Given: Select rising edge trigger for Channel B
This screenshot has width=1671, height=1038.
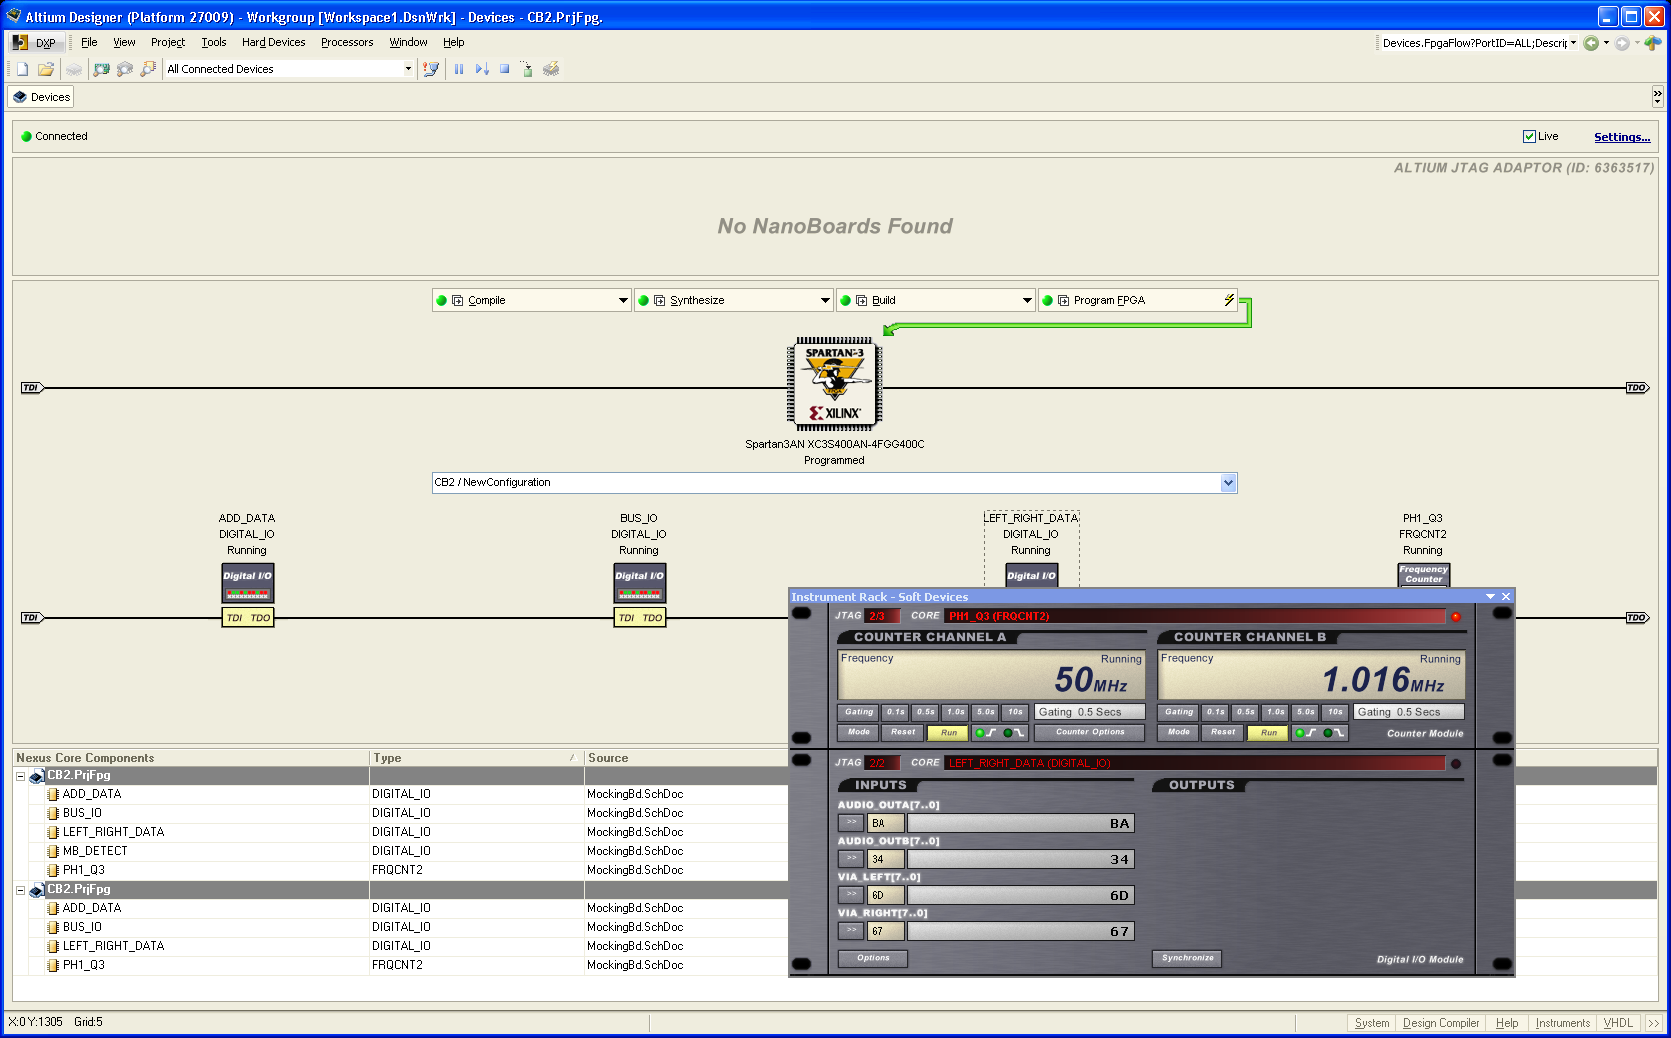Looking at the screenshot, I should click(x=1306, y=733).
